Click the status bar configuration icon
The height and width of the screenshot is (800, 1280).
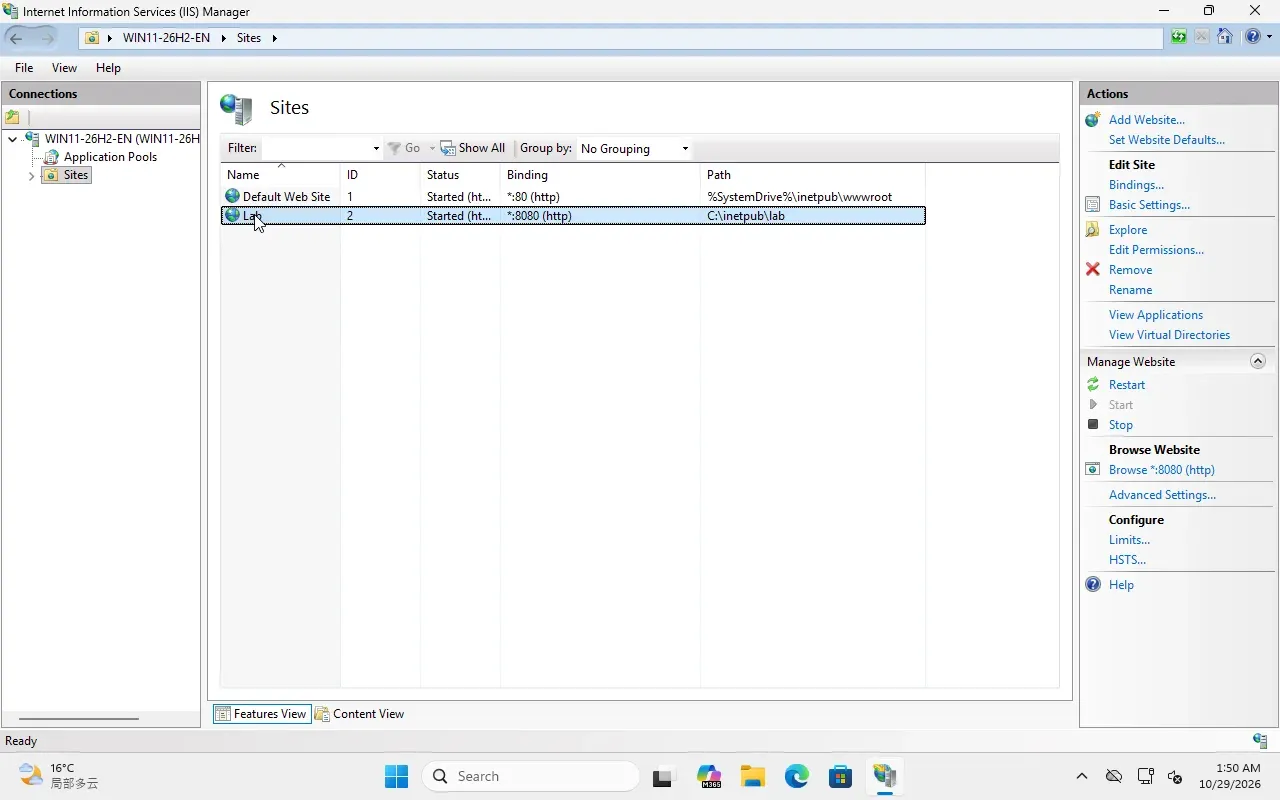point(1260,740)
